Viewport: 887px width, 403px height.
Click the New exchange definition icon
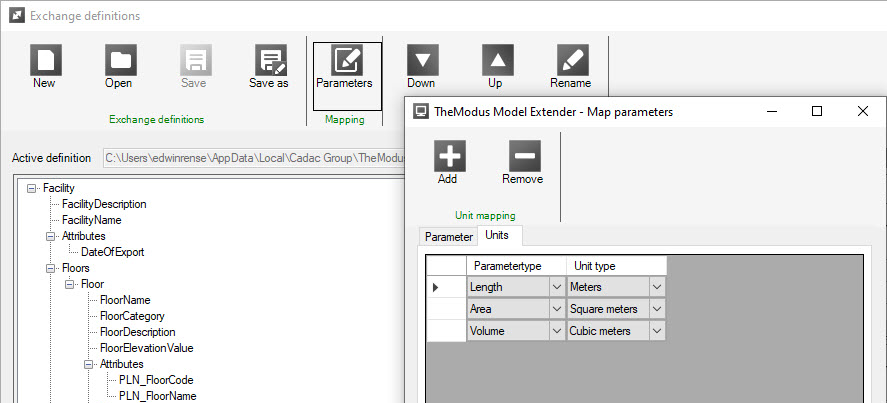coord(45,60)
